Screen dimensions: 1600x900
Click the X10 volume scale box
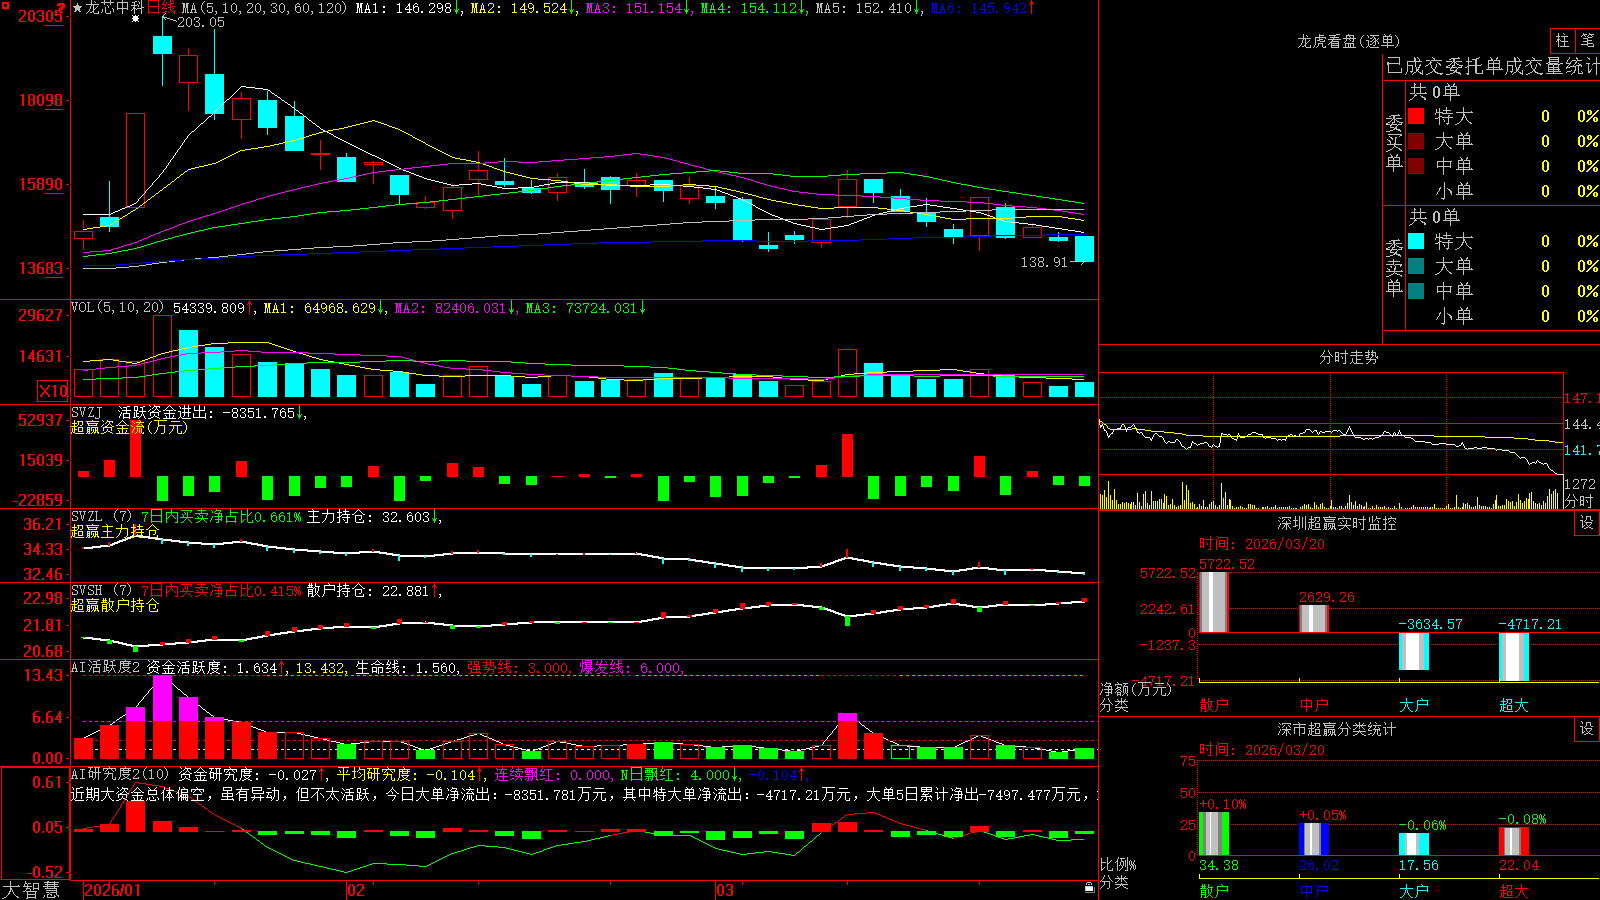point(53,391)
